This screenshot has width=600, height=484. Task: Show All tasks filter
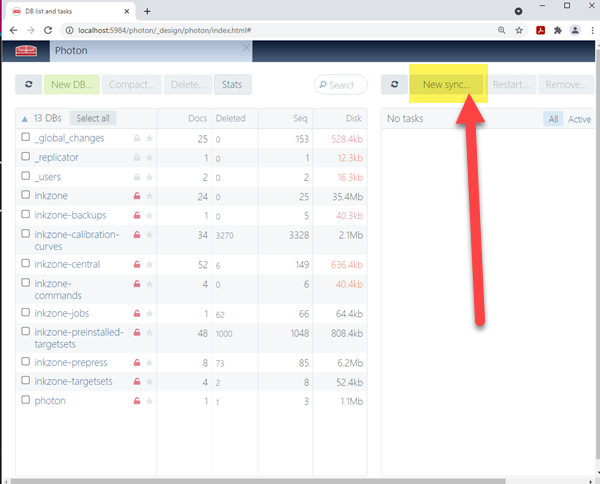[553, 119]
